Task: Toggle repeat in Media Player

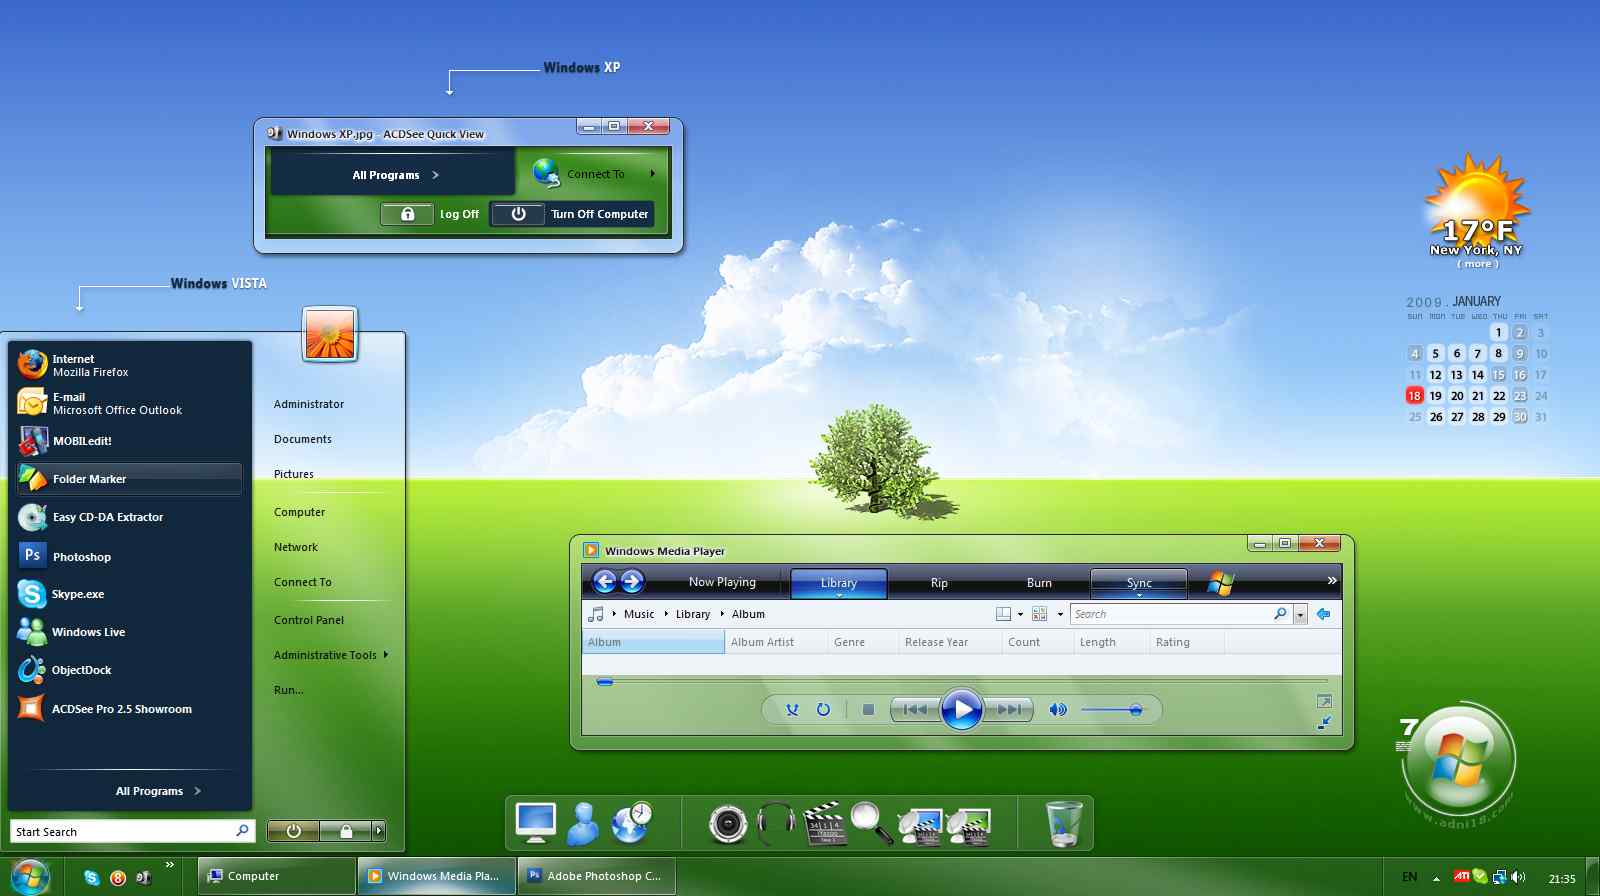Action: 823,709
